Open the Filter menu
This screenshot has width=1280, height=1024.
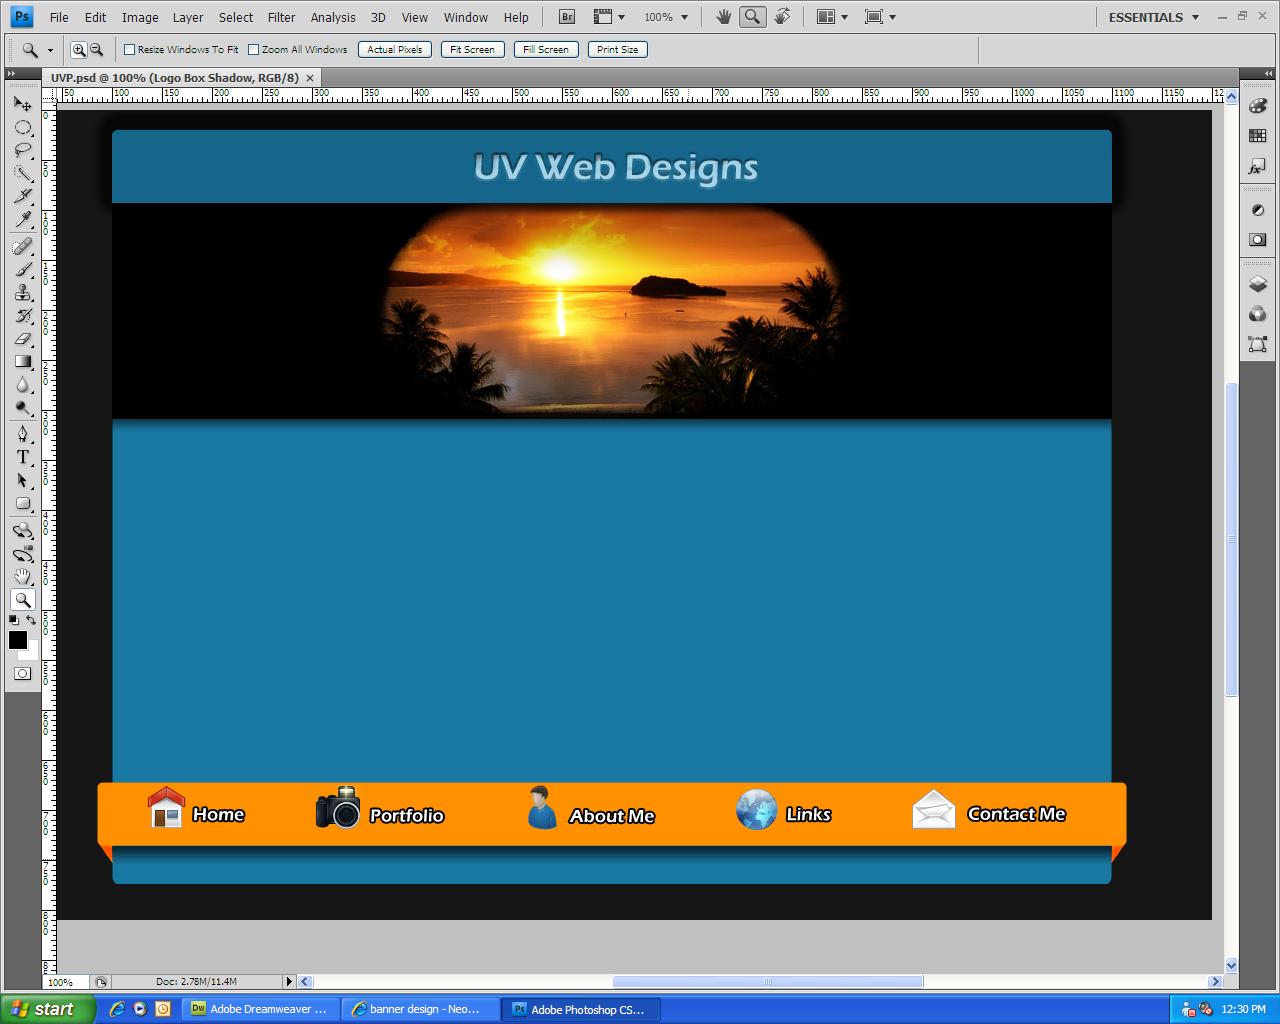pyautogui.click(x=281, y=17)
